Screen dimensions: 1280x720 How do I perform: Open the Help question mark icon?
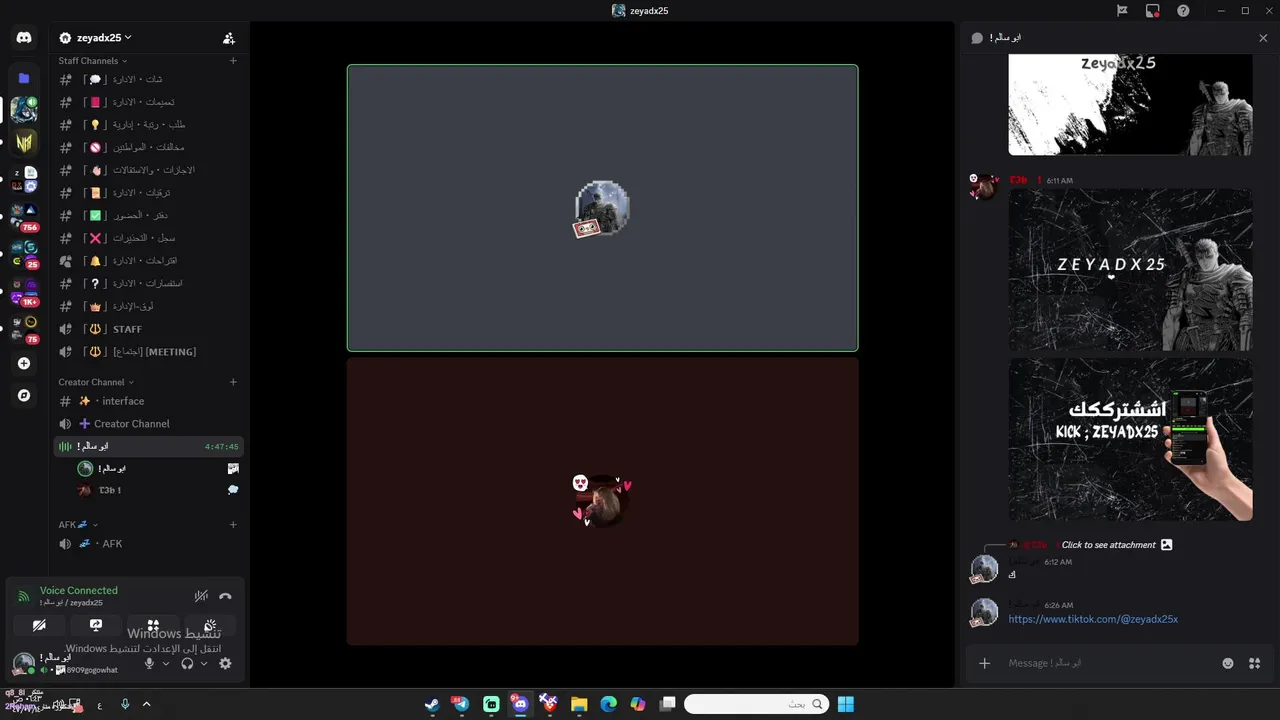pos(1183,11)
